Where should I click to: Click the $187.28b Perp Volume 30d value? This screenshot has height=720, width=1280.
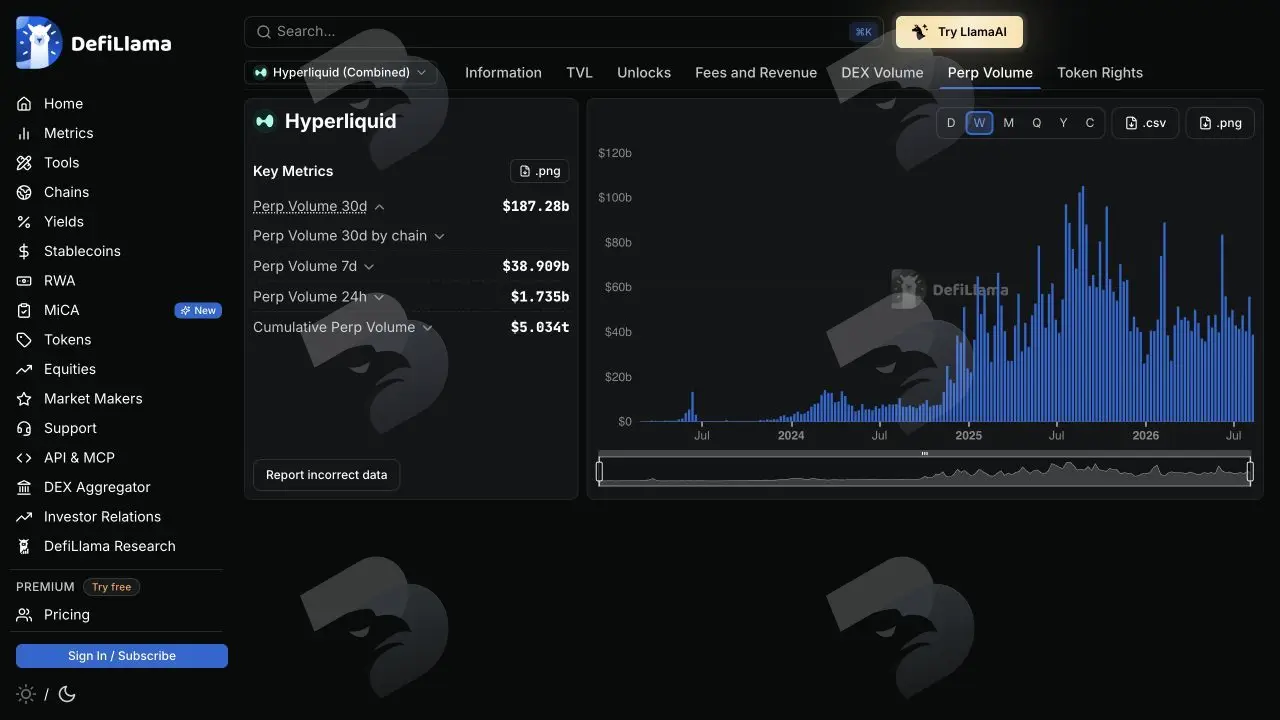[536, 206]
